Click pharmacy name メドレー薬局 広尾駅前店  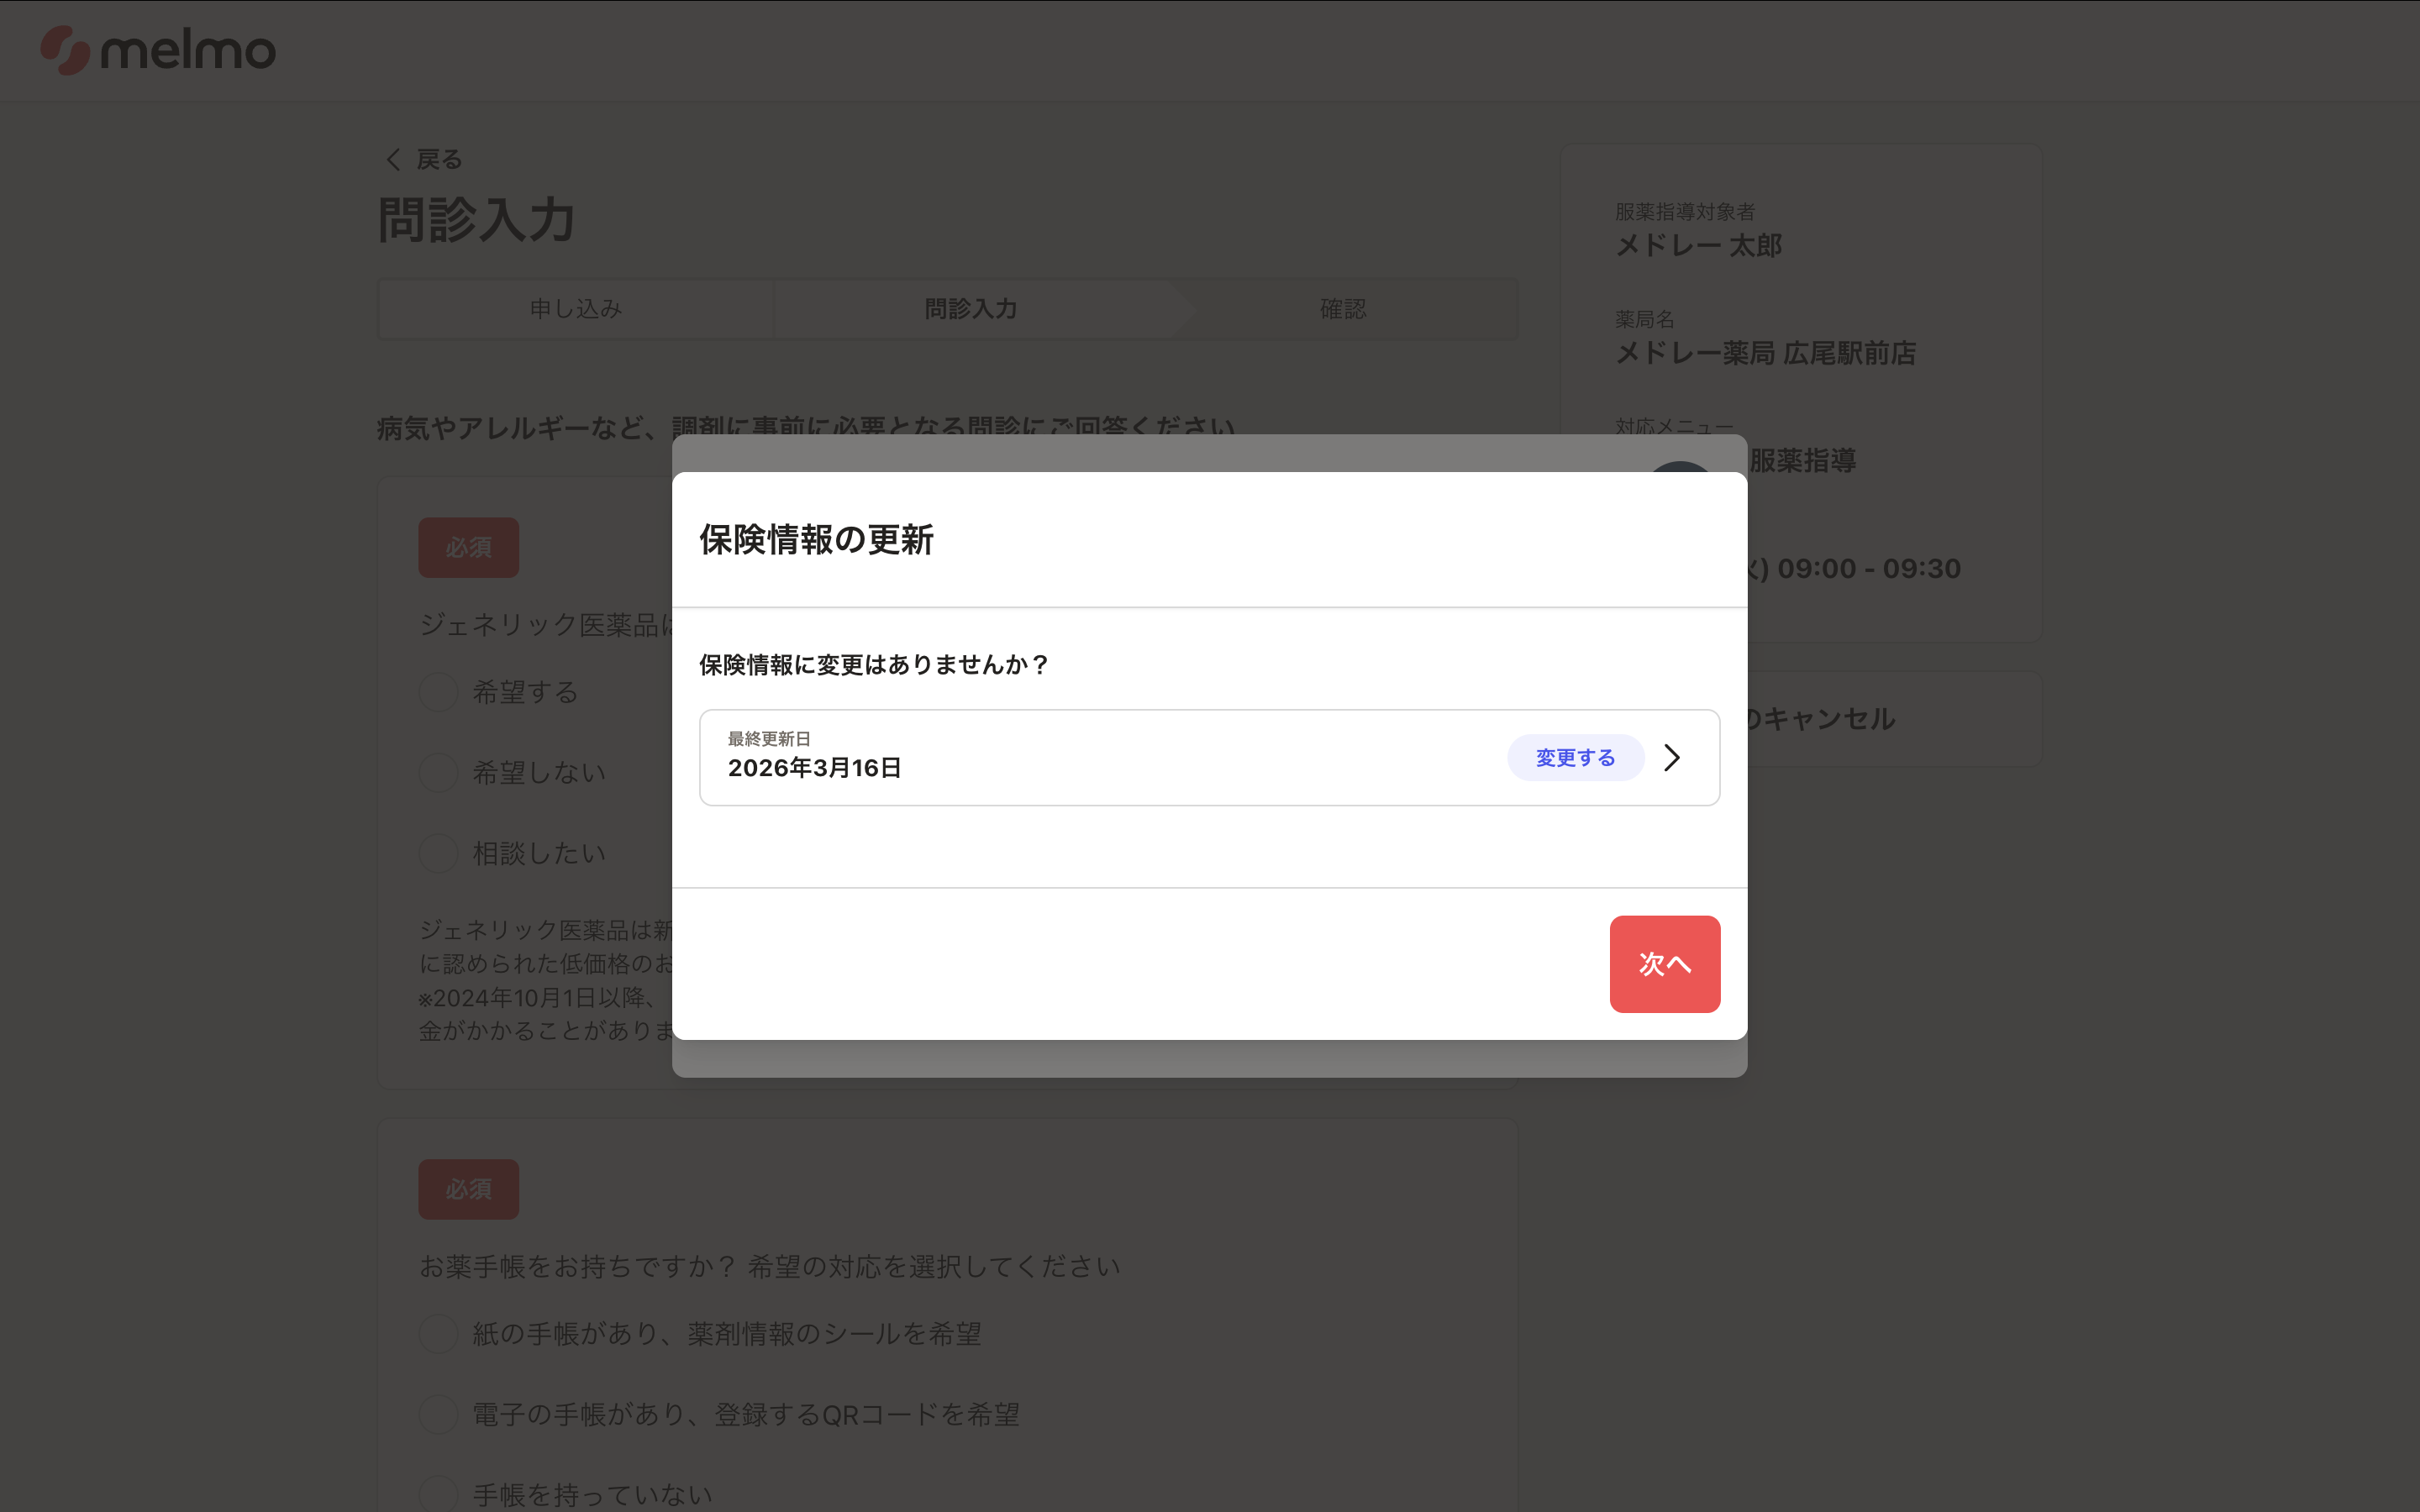1766,353
